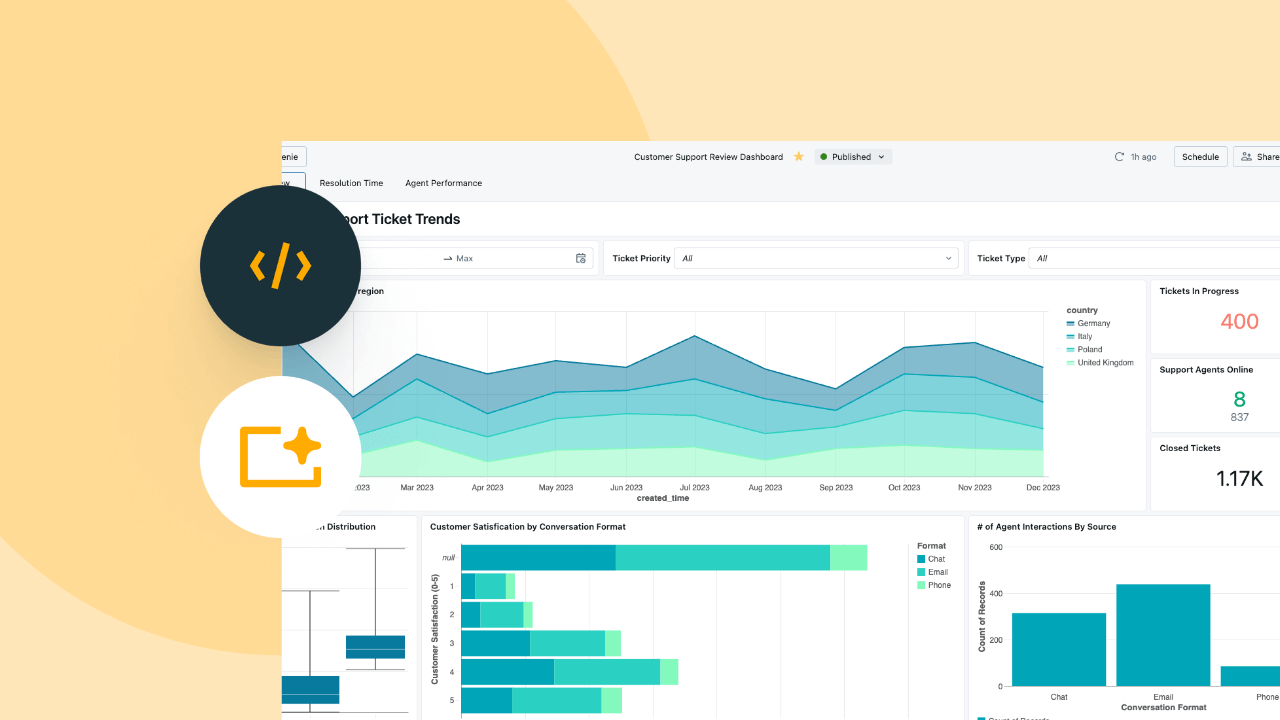The width and height of the screenshot is (1280, 720).
Task: Click the Schedule button
Action: 1200,157
